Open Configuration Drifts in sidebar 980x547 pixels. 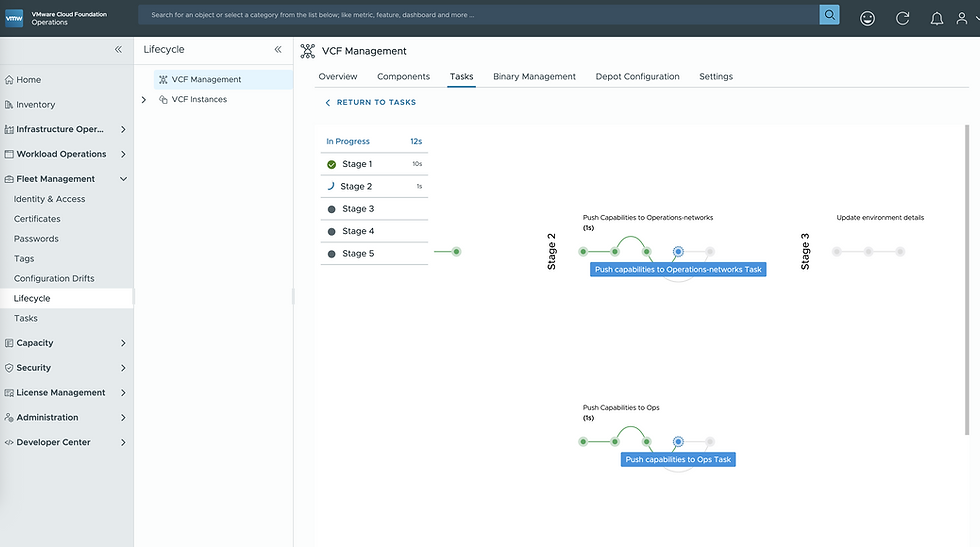pyautogui.click(x=54, y=278)
